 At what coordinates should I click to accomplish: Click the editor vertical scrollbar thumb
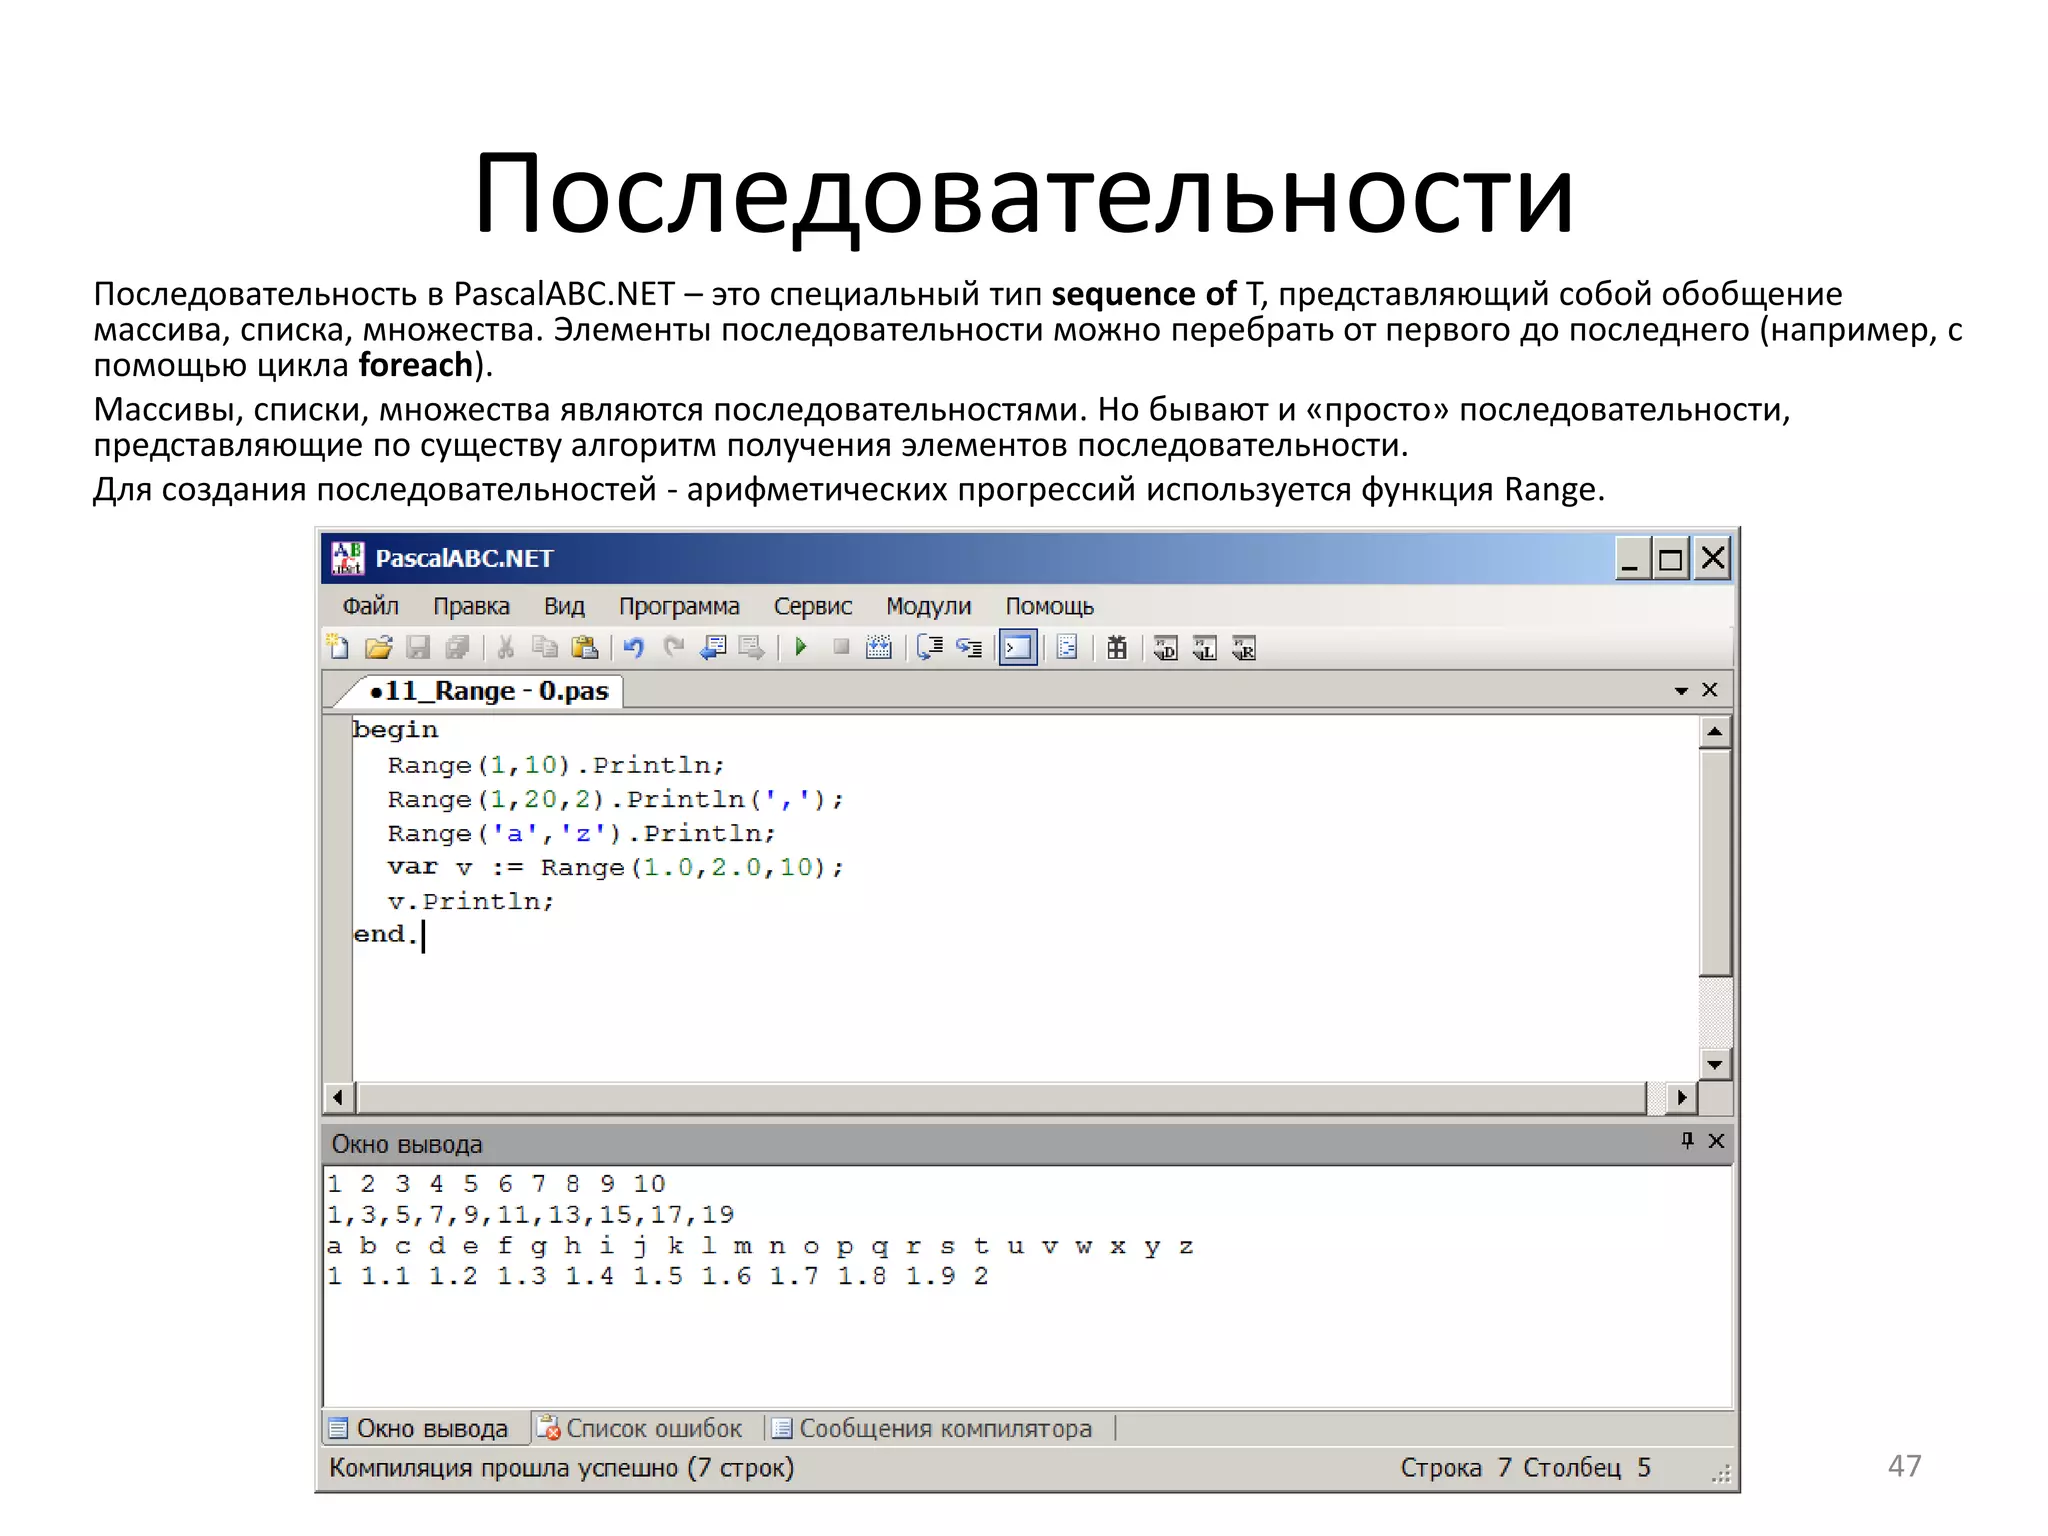(x=1715, y=862)
